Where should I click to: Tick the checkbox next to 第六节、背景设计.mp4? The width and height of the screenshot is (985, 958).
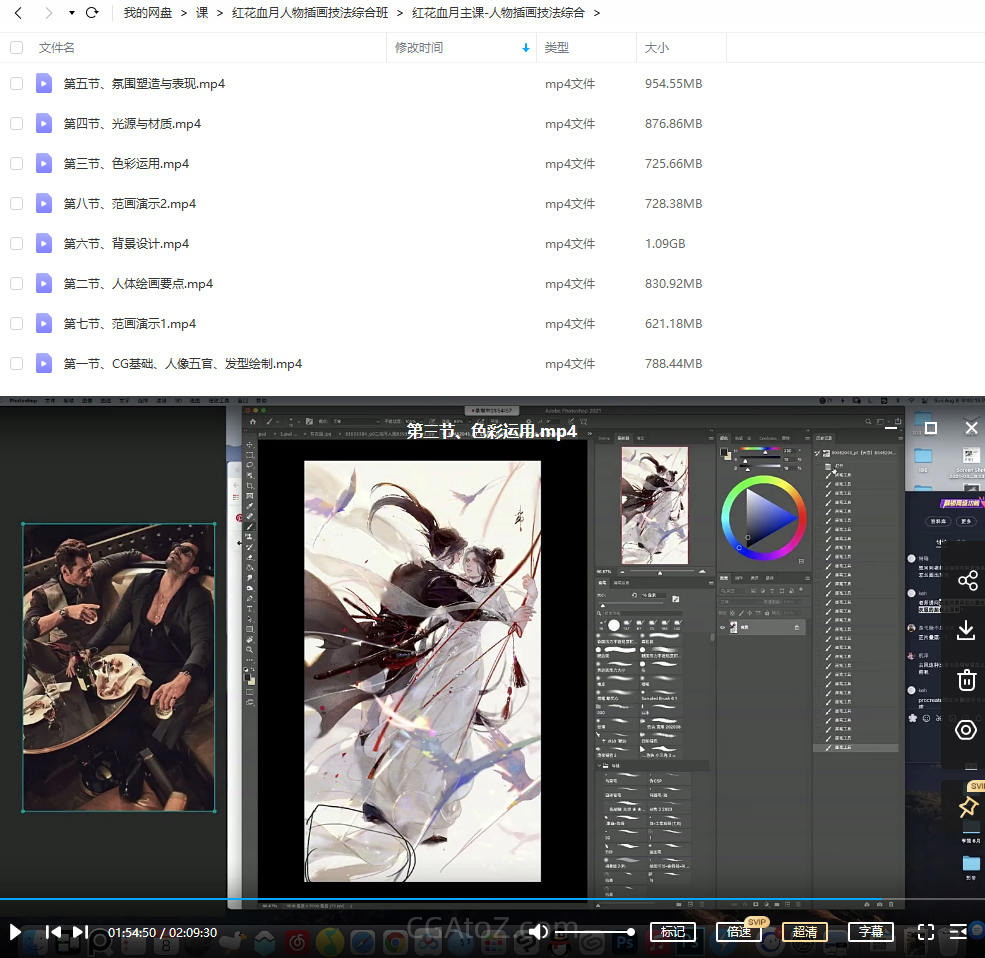[x=16, y=244]
